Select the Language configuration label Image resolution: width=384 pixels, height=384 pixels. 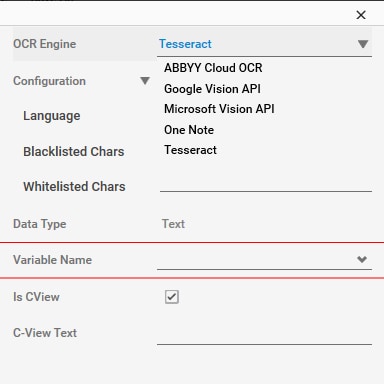tap(52, 116)
